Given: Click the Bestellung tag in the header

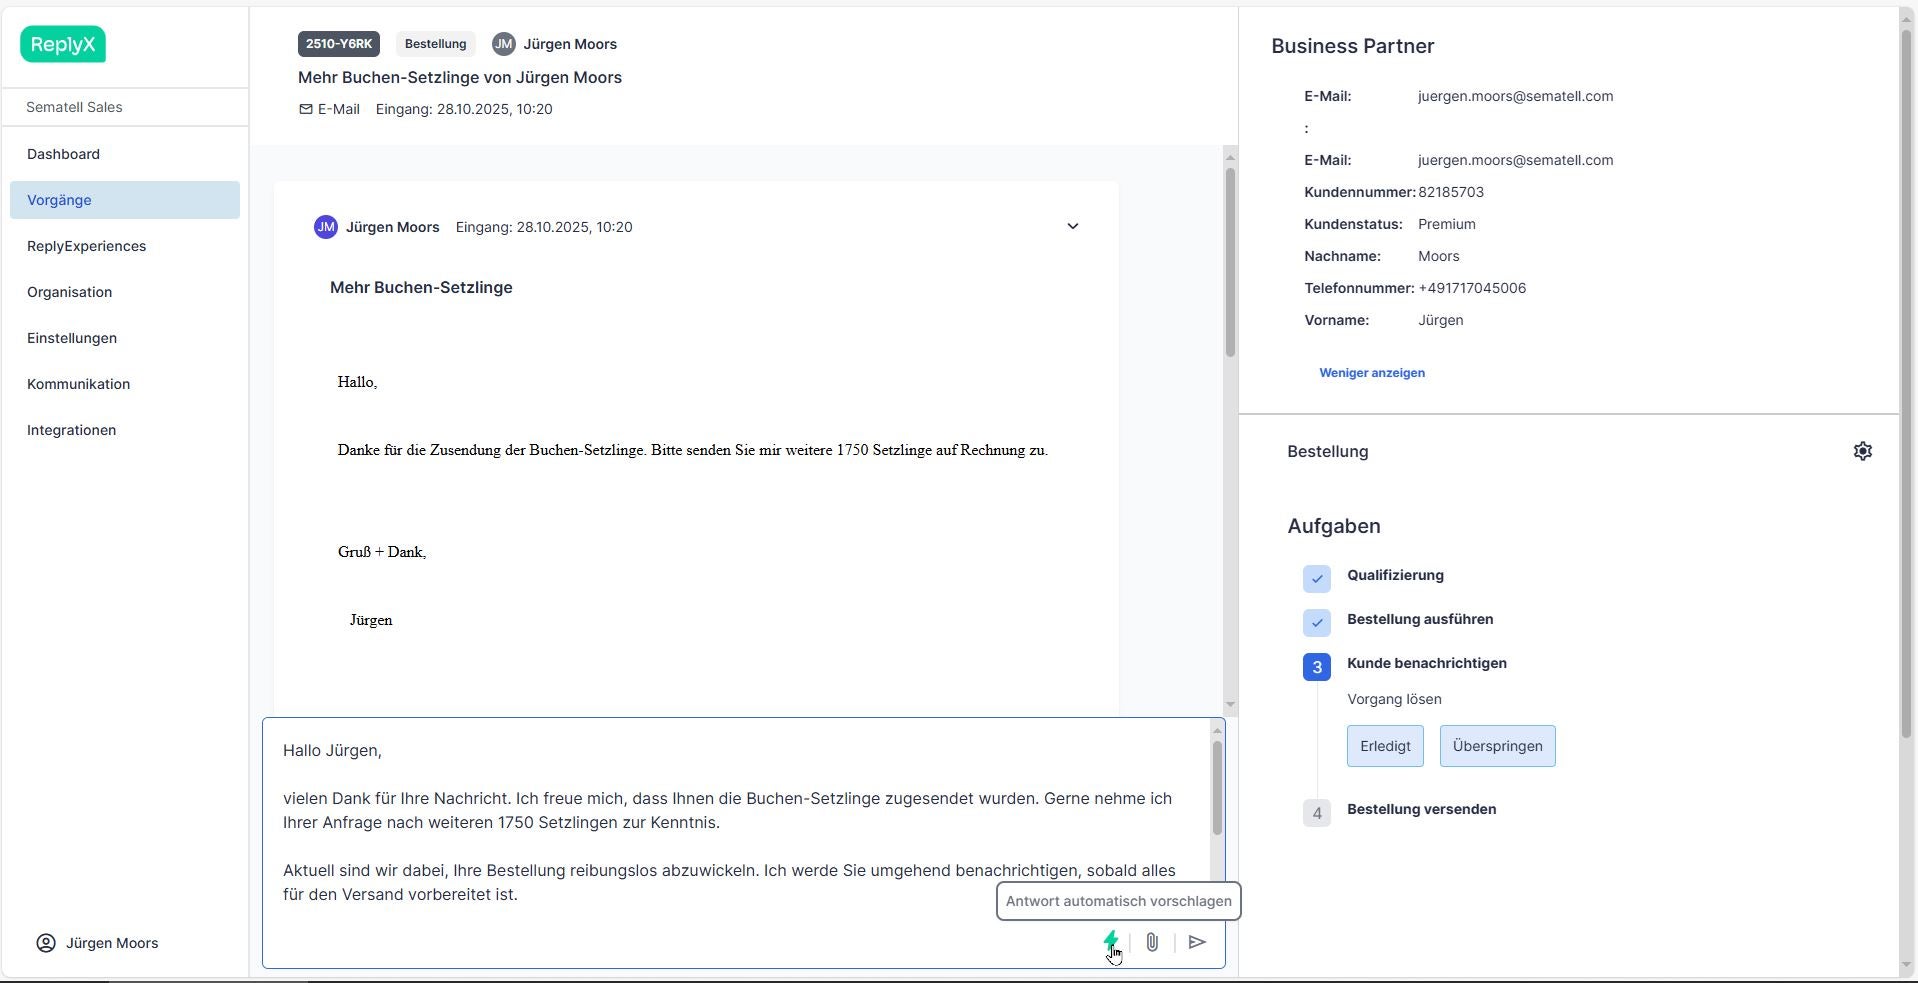Looking at the screenshot, I should tap(436, 44).
